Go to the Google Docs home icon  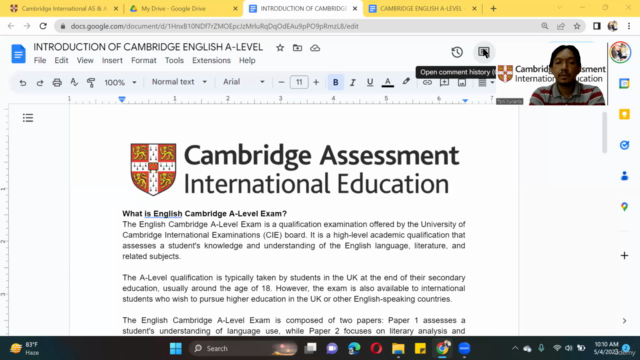18,53
